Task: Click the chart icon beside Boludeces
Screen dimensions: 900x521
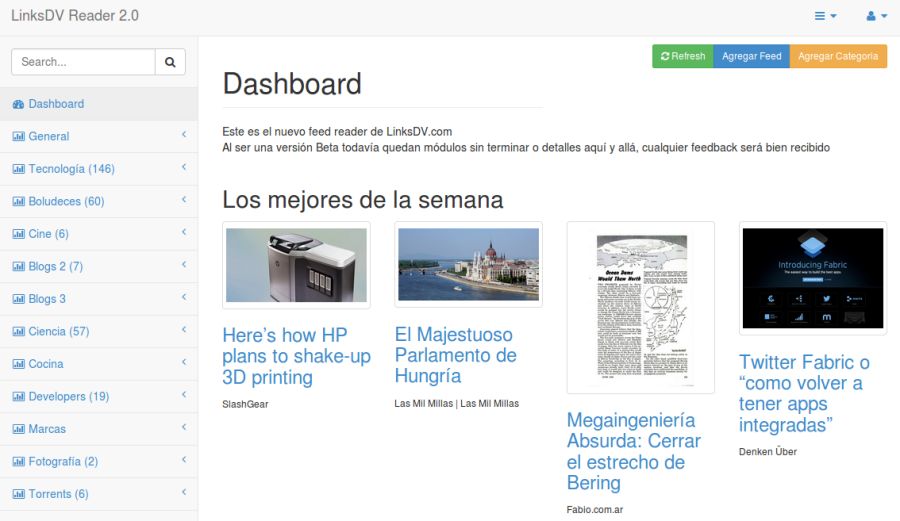Action: [18, 201]
